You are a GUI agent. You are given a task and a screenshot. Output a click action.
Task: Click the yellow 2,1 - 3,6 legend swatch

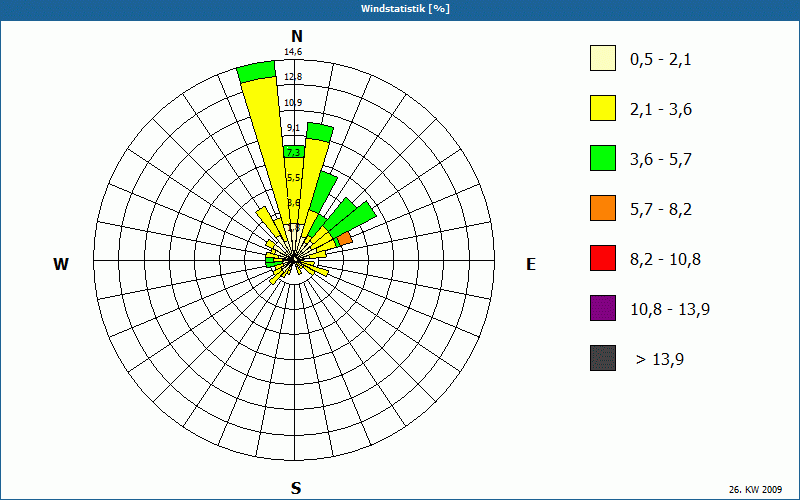603,108
